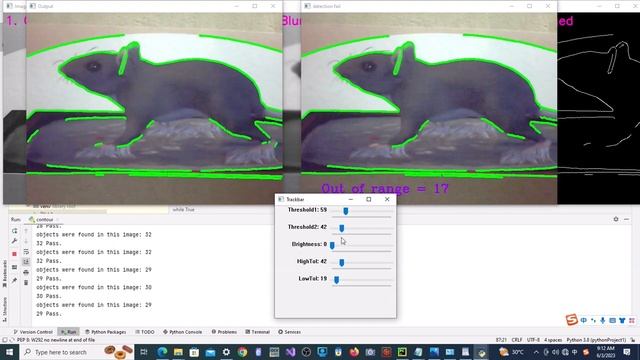This screenshot has width=640, height=360.
Task: Click the up arrow in Run console toolbar
Action: [x=26, y=231]
